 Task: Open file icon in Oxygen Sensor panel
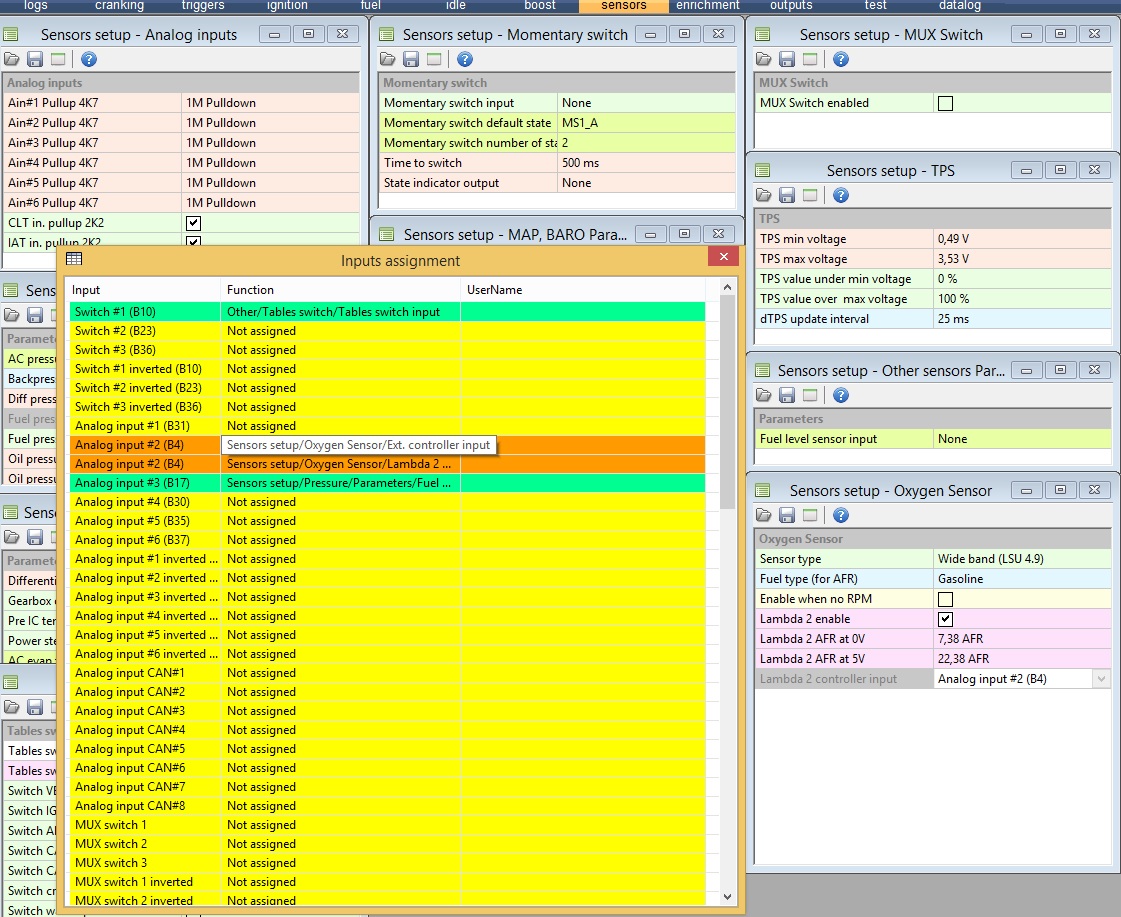(x=764, y=516)
